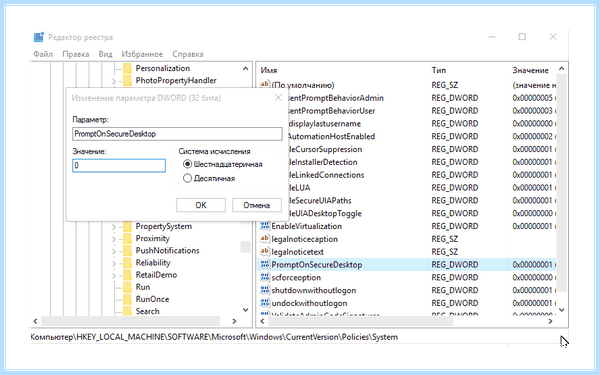
Task: Click the EnableVirtualization DWORD icon
Action: click(x=264, y=226)
